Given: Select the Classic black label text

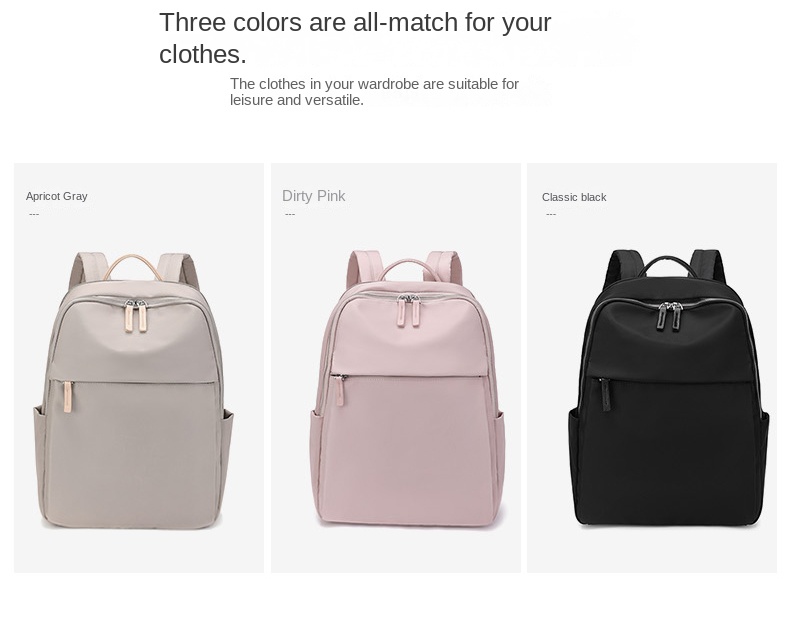Looking at the screenshot, I should coord(574,197).
